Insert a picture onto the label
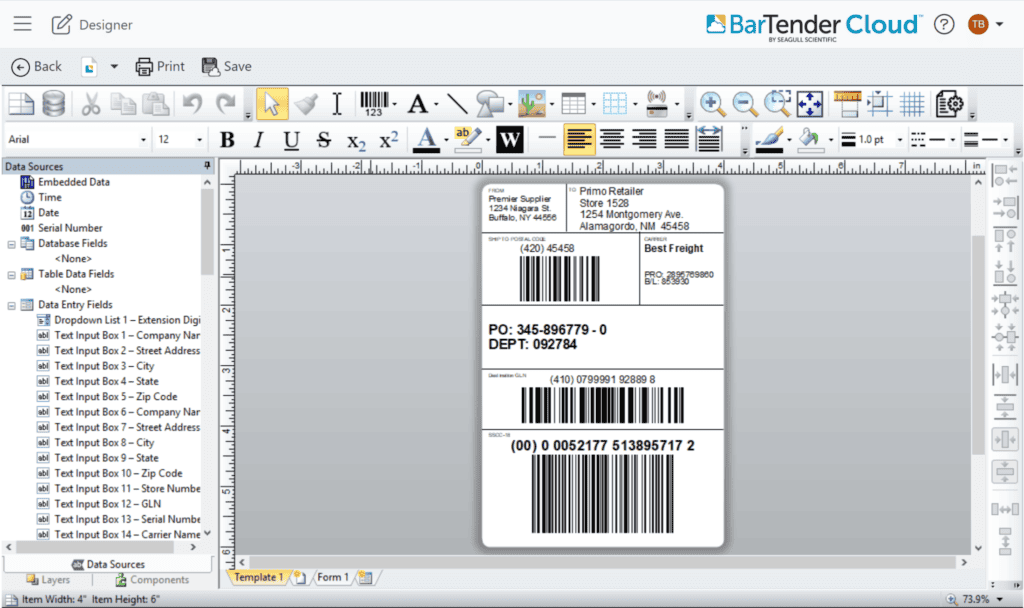The image size is (1024, 608). point(533,103)
